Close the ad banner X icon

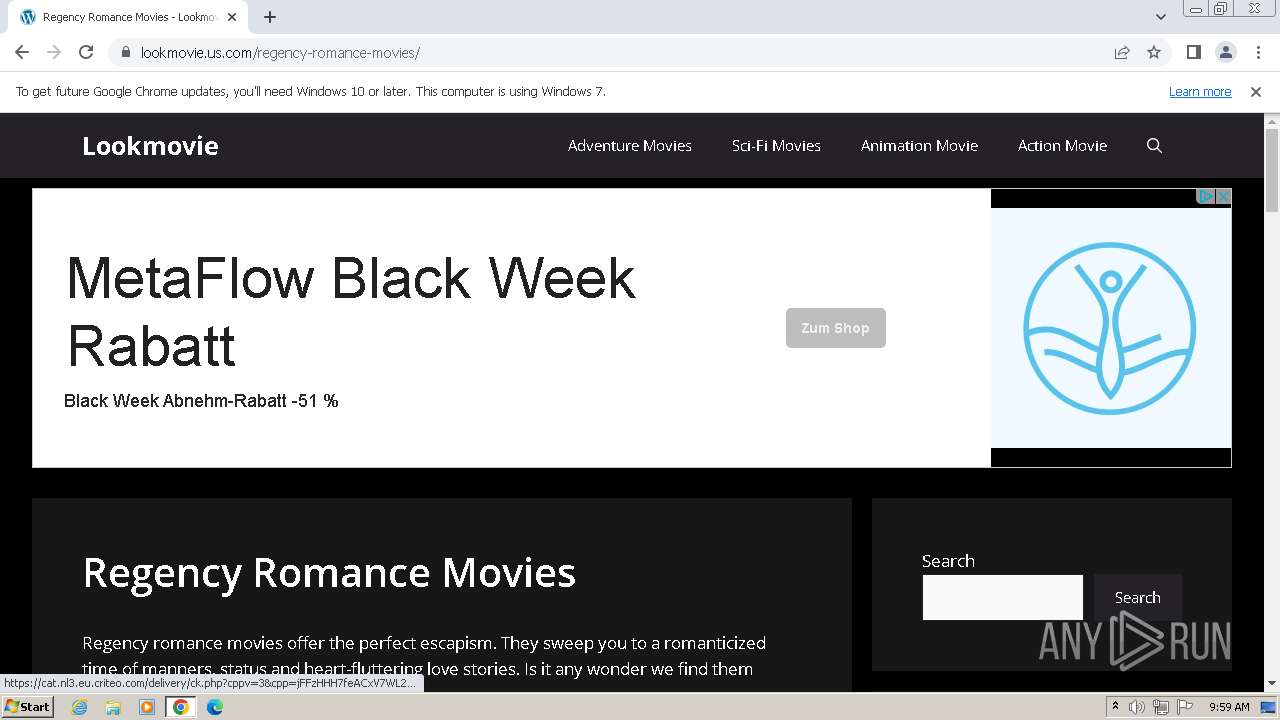click(1223, 196)
